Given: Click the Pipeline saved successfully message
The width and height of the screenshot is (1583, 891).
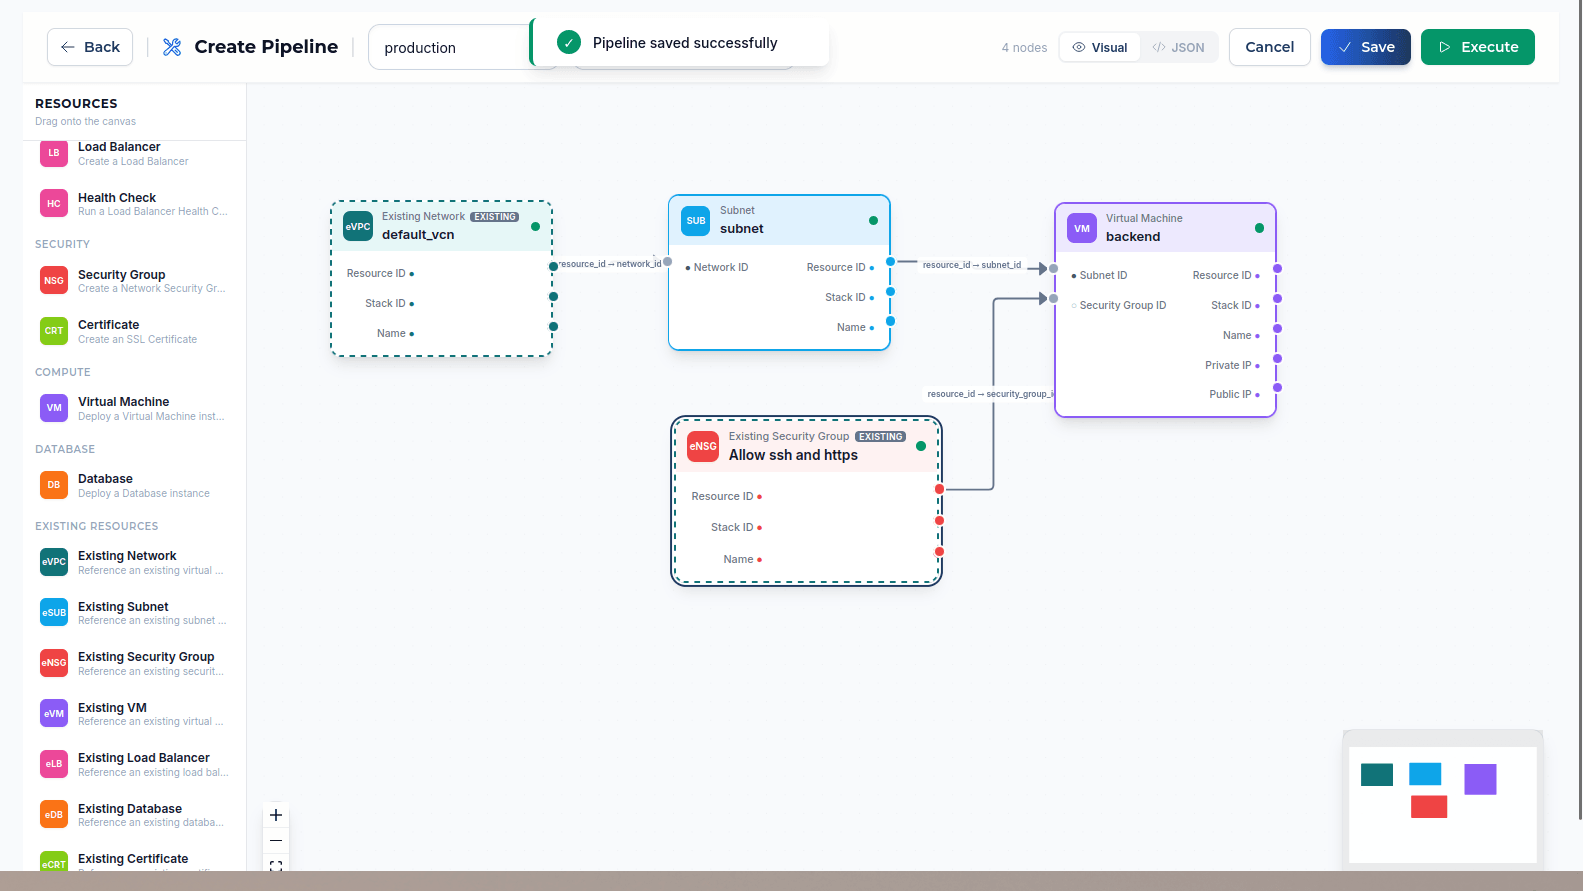Looking at the screenshot, I should [685, 43].
